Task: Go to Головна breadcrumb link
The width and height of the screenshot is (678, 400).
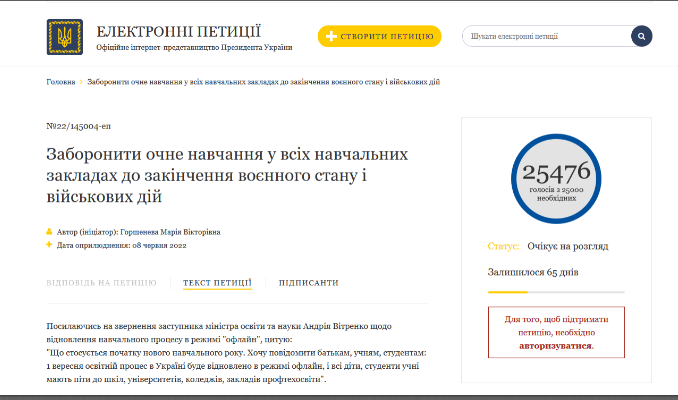Action: 60,81
